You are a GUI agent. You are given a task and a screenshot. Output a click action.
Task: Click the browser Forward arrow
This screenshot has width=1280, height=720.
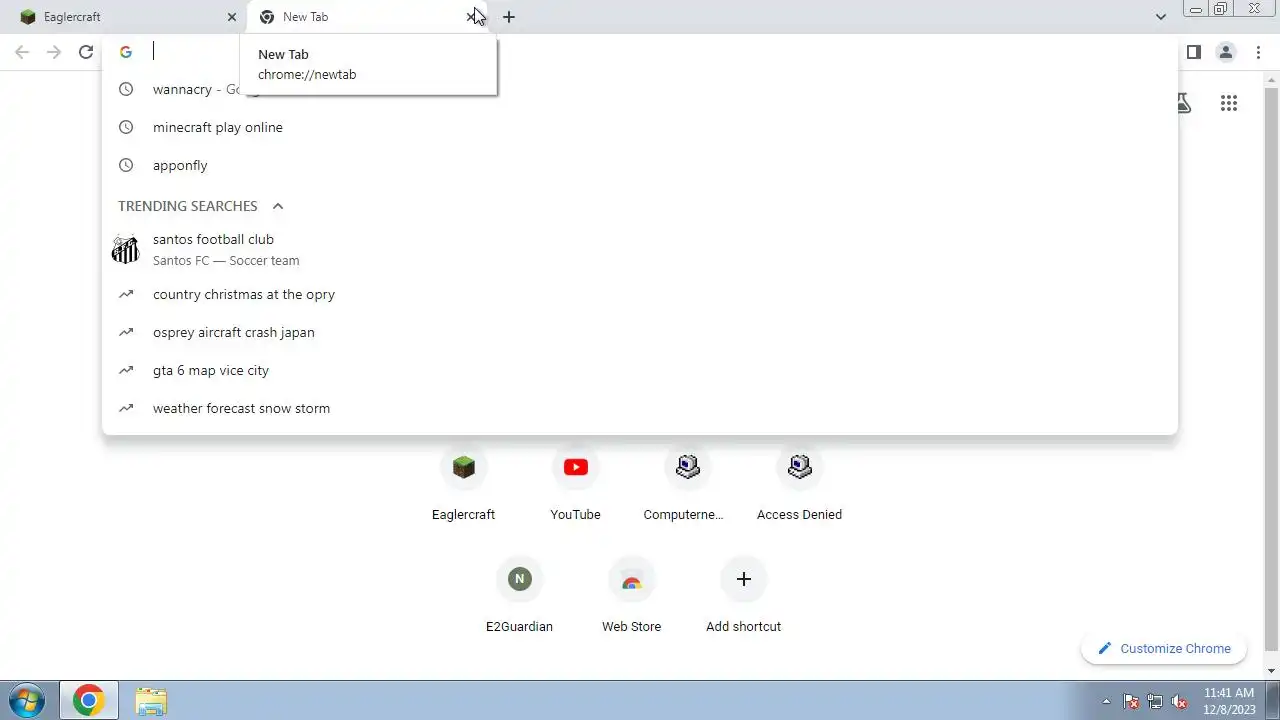tap(54, 52)
